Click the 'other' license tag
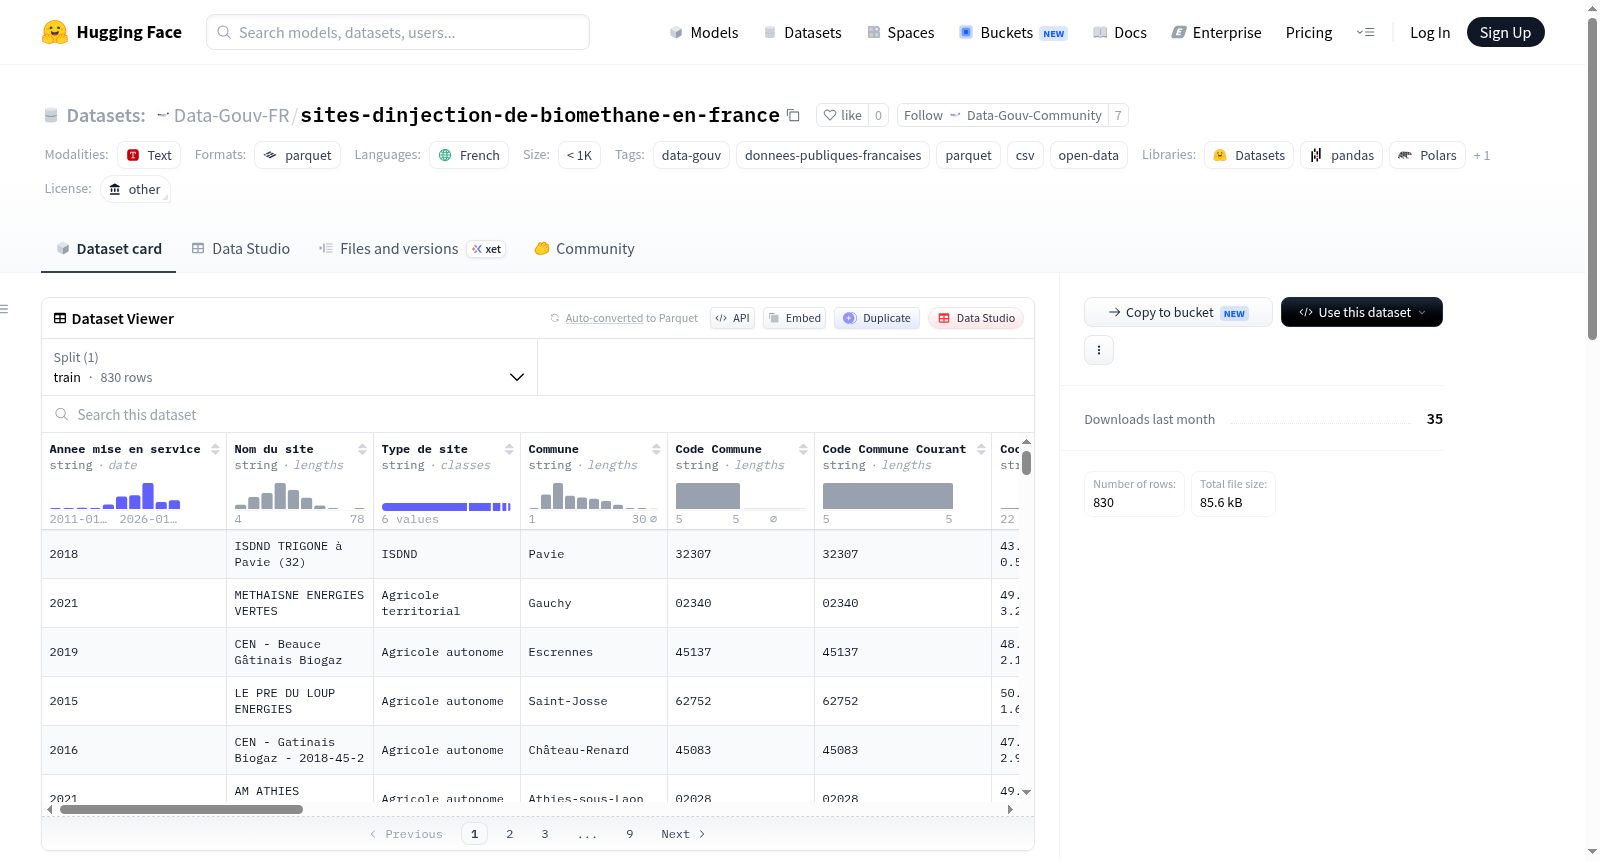The image size is (1600, 861). (x=135, y=189)
